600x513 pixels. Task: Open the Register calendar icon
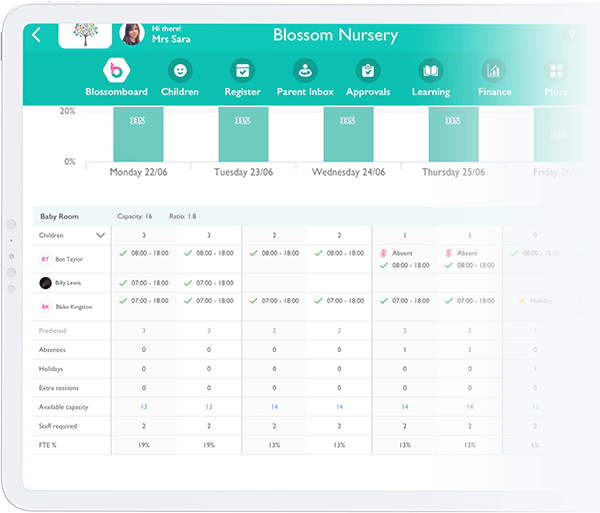(243, 70)
